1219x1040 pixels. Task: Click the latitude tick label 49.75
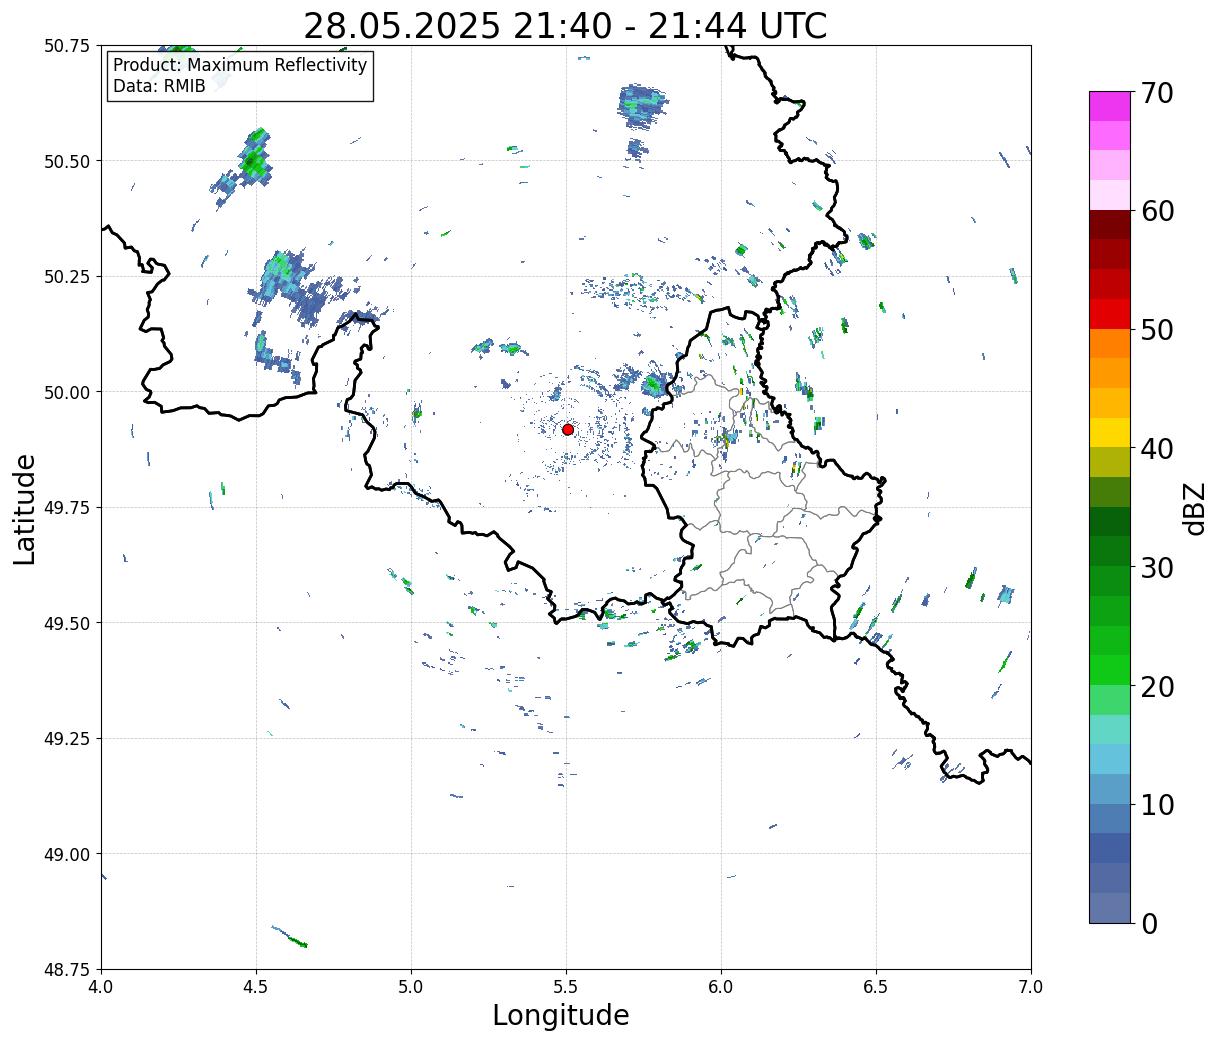coord(66,508)
